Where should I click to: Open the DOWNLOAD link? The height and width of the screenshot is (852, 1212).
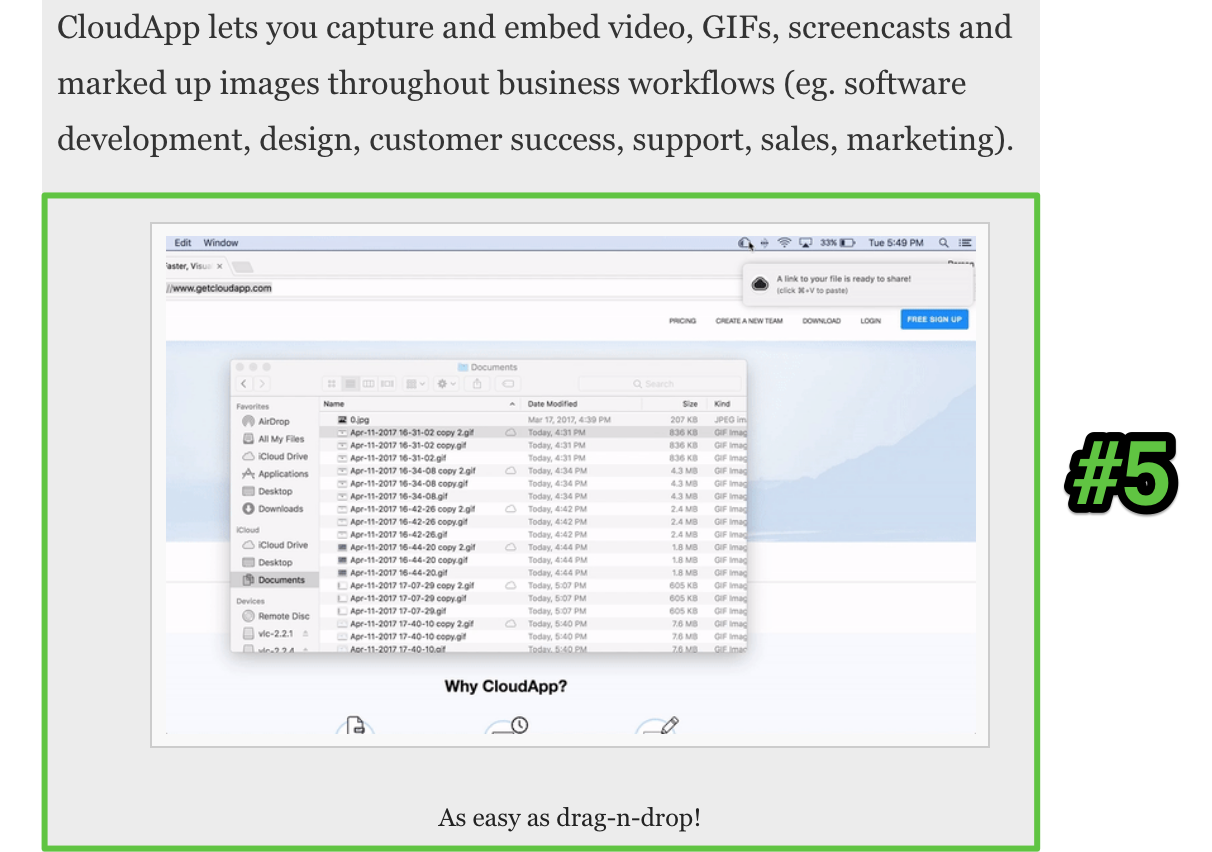point(821,321)
